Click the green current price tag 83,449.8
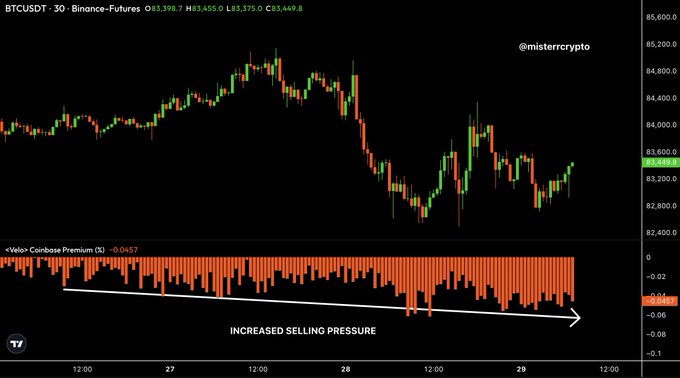This screenshot has height=378, width=680. (x=660, y=163)
